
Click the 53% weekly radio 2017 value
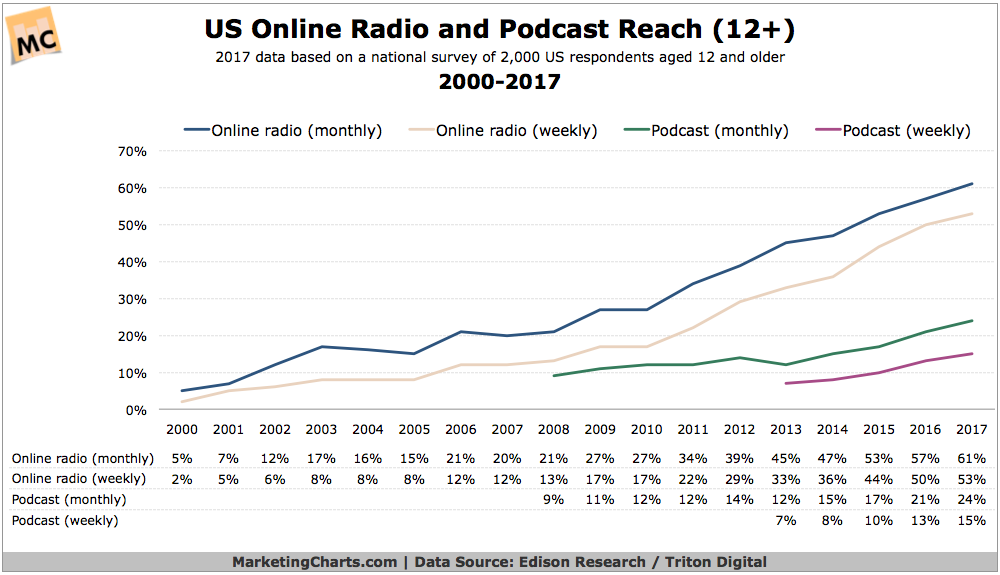[971, 479]
